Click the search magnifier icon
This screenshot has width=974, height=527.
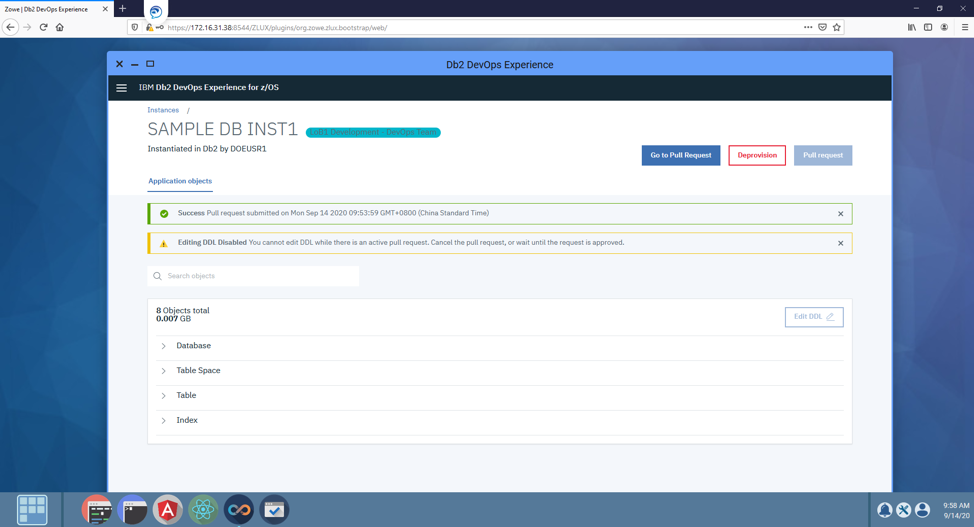coord(157,276)
